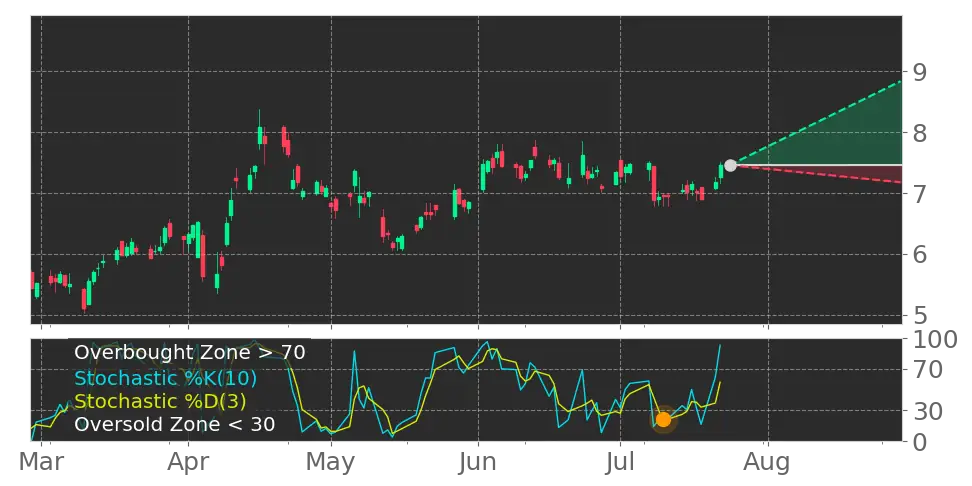
Task: Click the price axis label 7
Action: tap(920, 193)
